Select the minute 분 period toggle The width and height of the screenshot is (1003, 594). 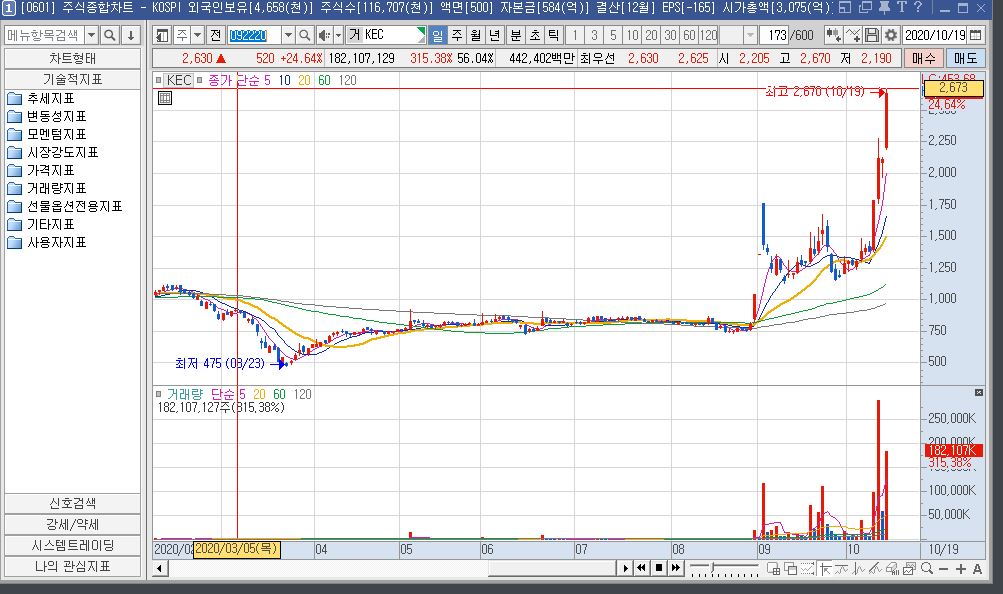516,35
